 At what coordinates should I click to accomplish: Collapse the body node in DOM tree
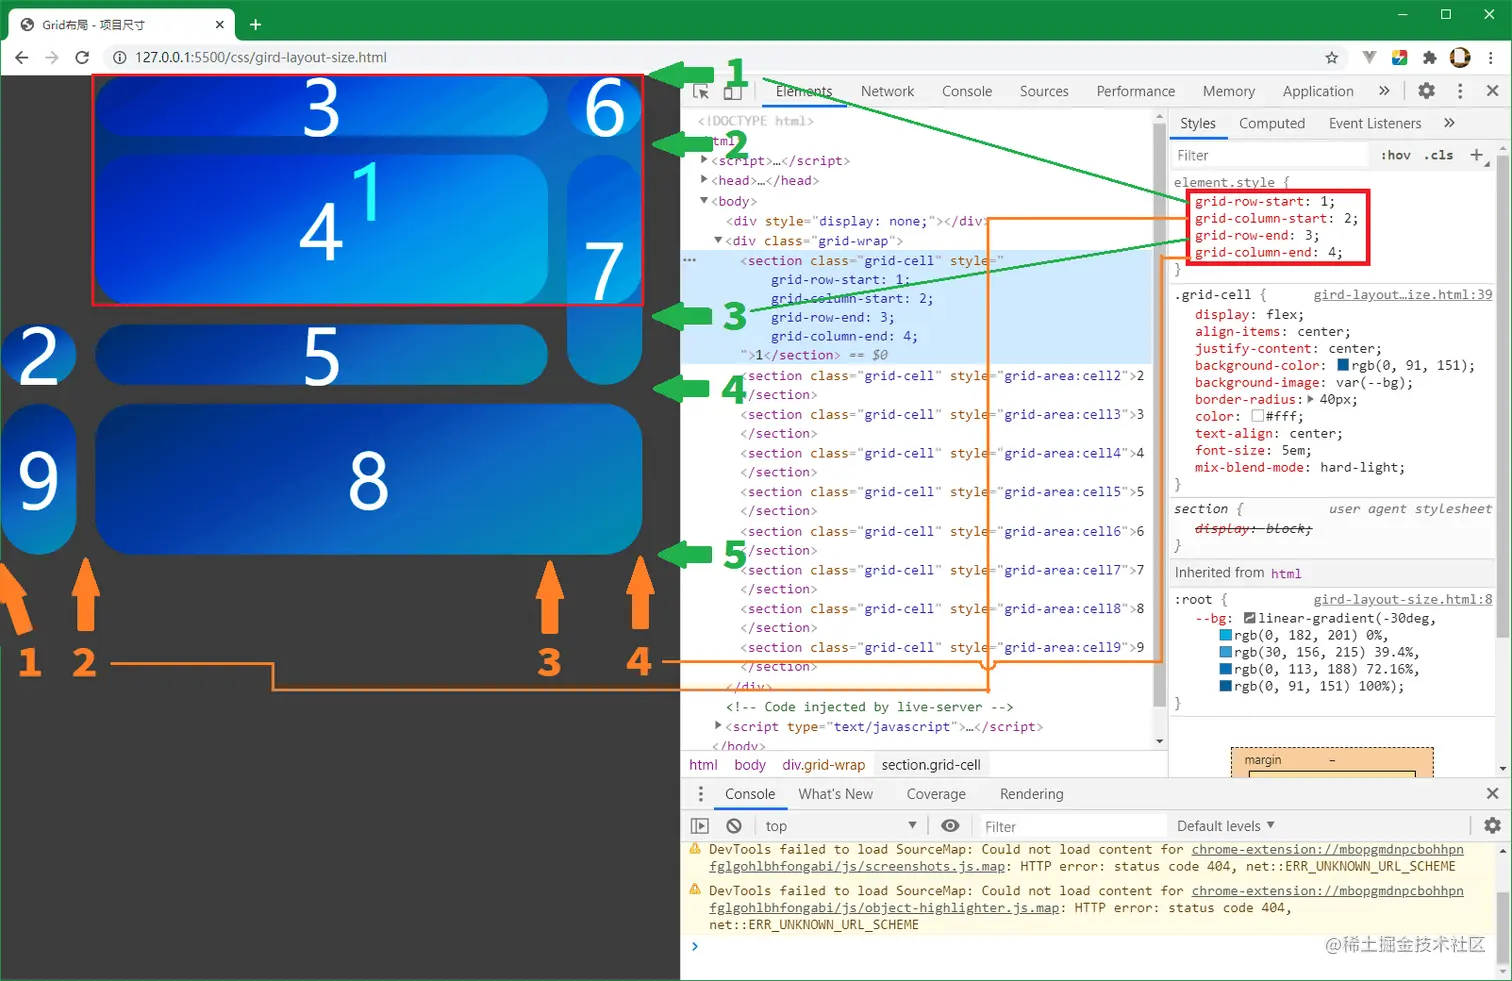click(704, 200)
